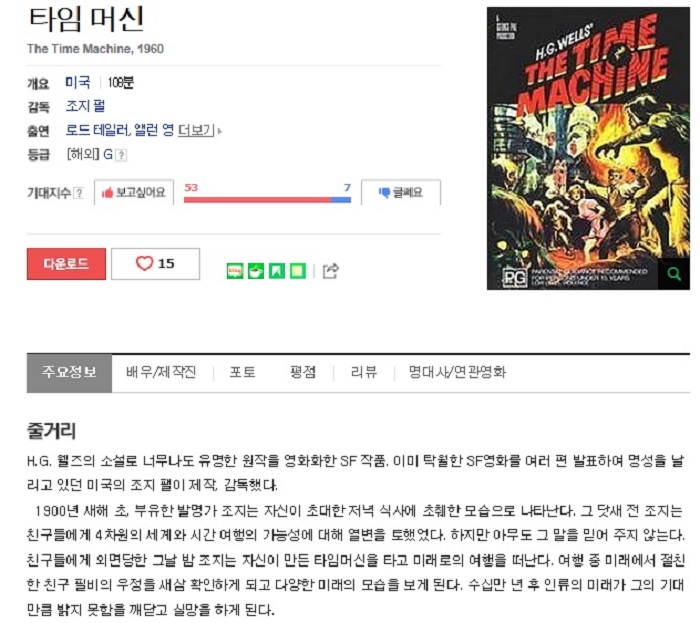Go to 명대사/연관영화 tab
The width and height of the screenshot is (700, 623).
coord(457,372)
